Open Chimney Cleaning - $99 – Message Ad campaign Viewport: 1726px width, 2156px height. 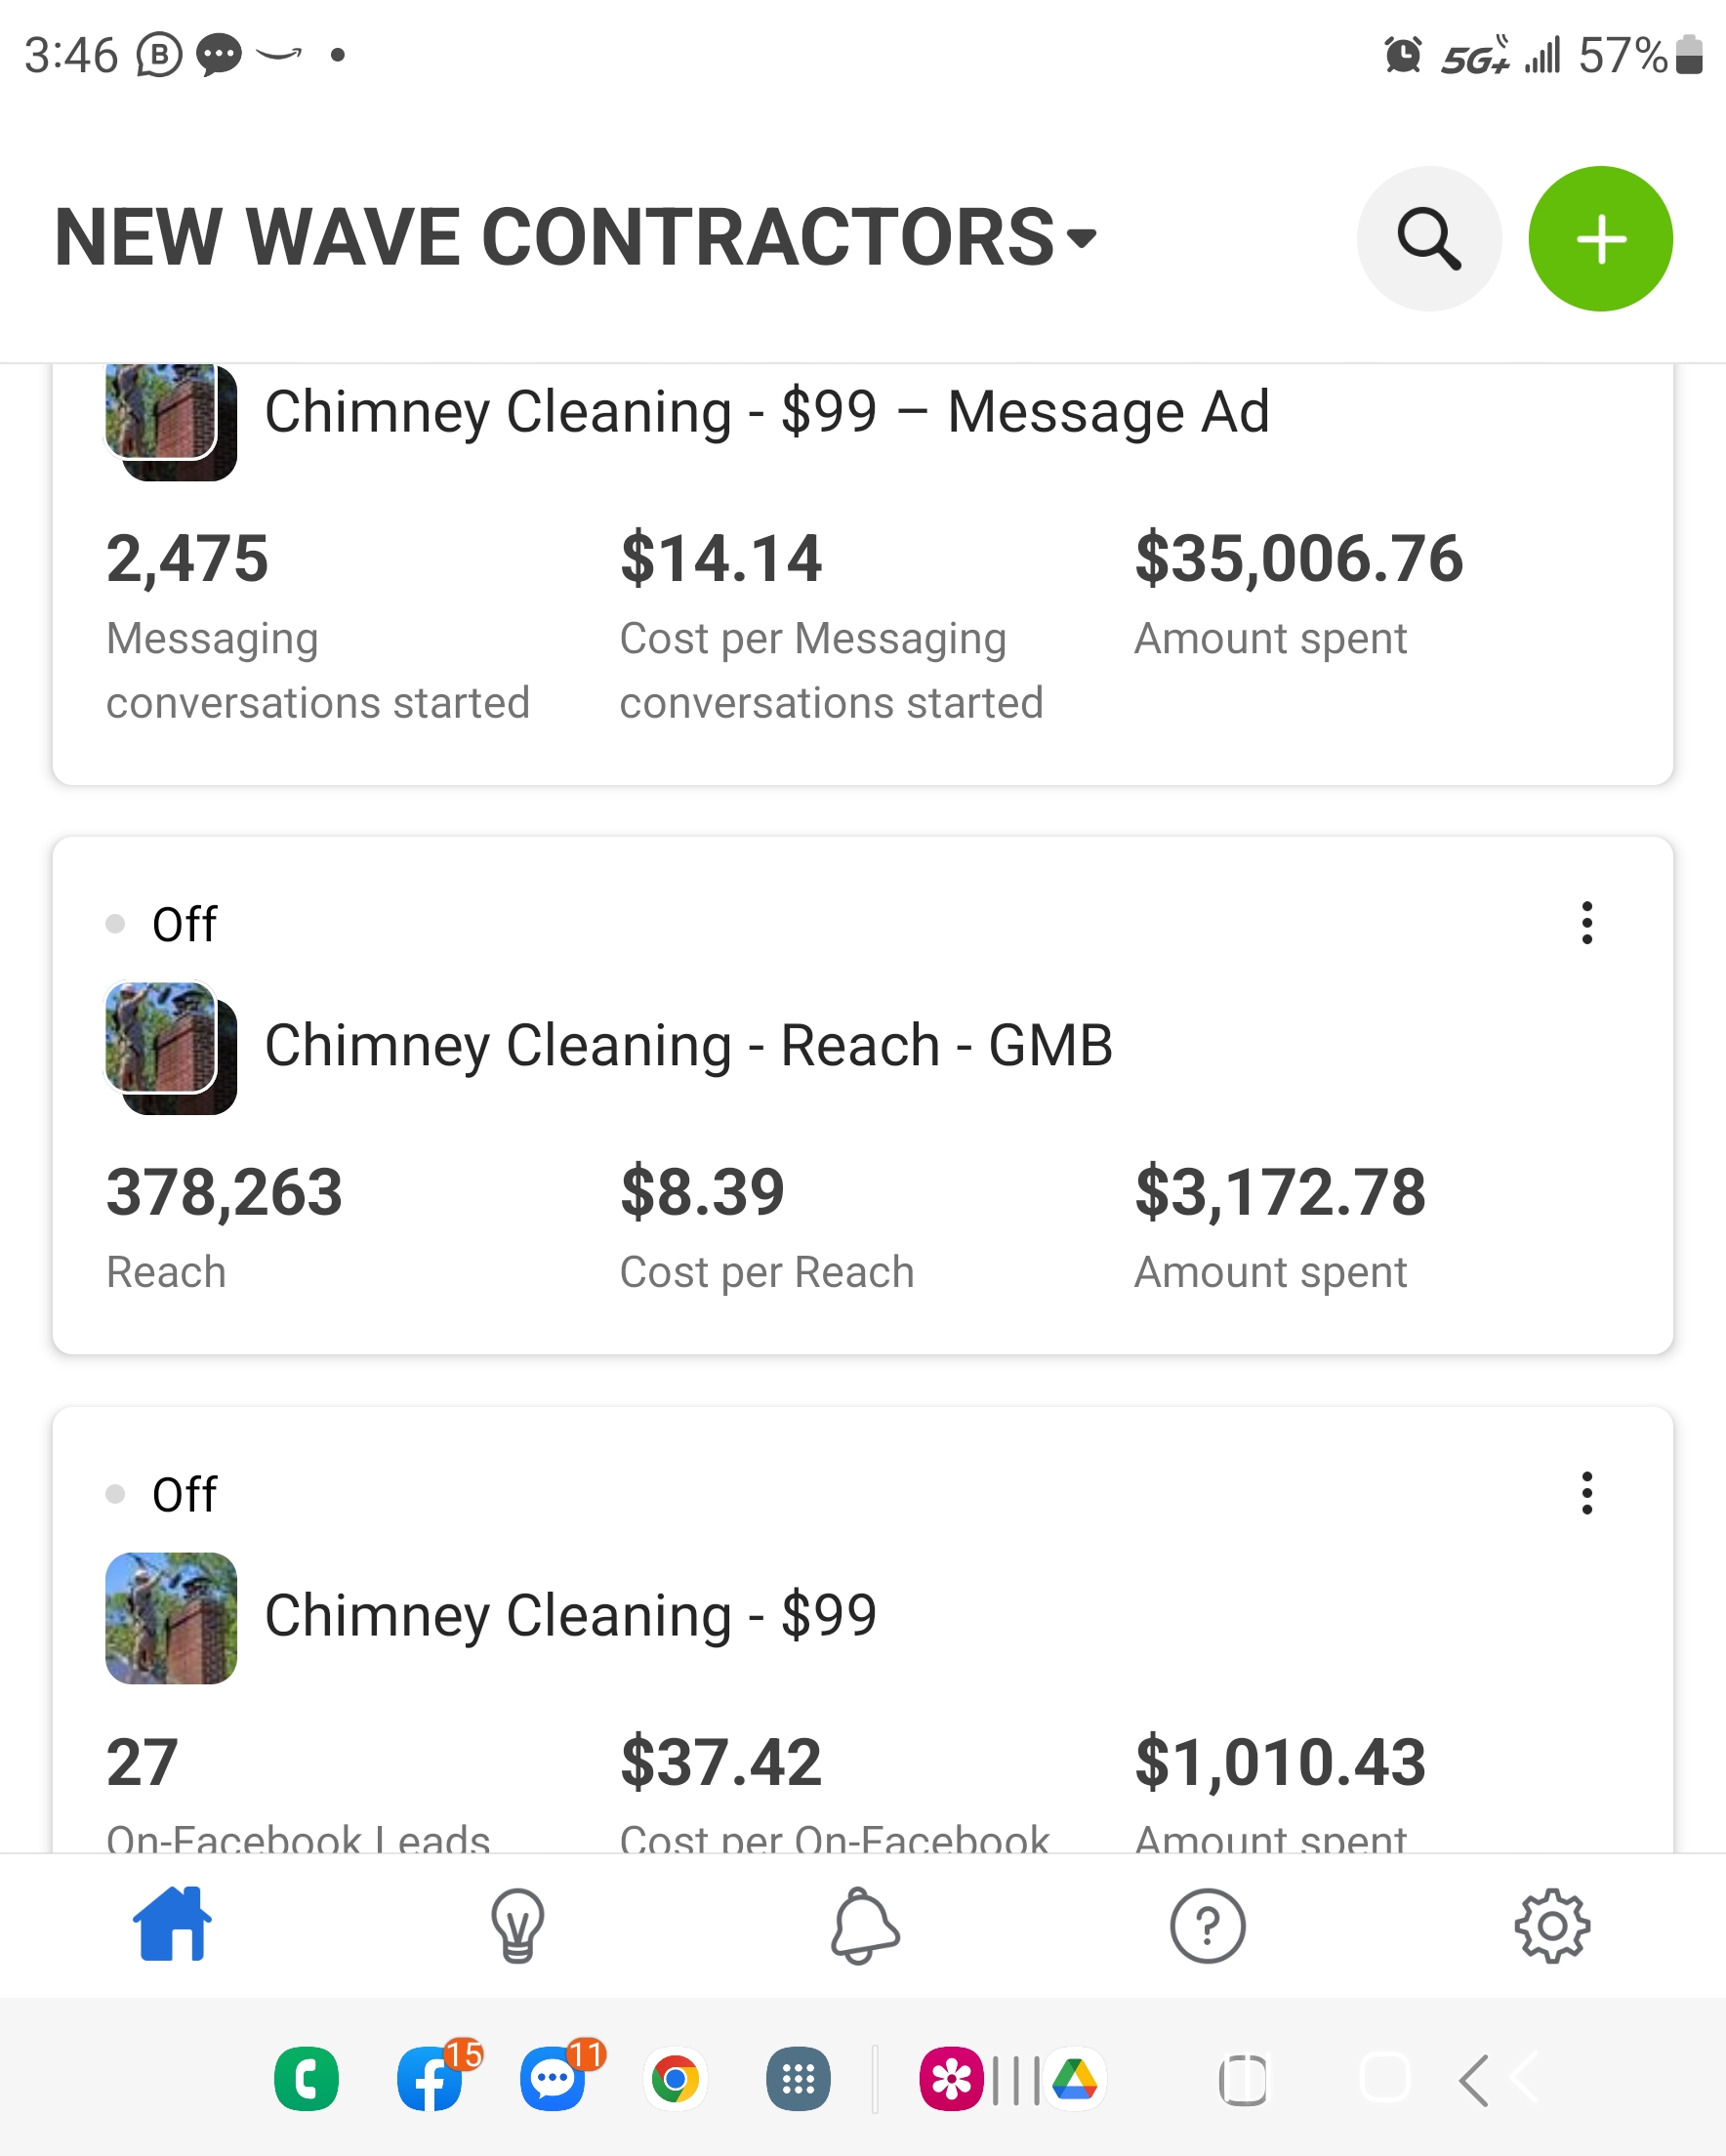(x=767, y=412)
